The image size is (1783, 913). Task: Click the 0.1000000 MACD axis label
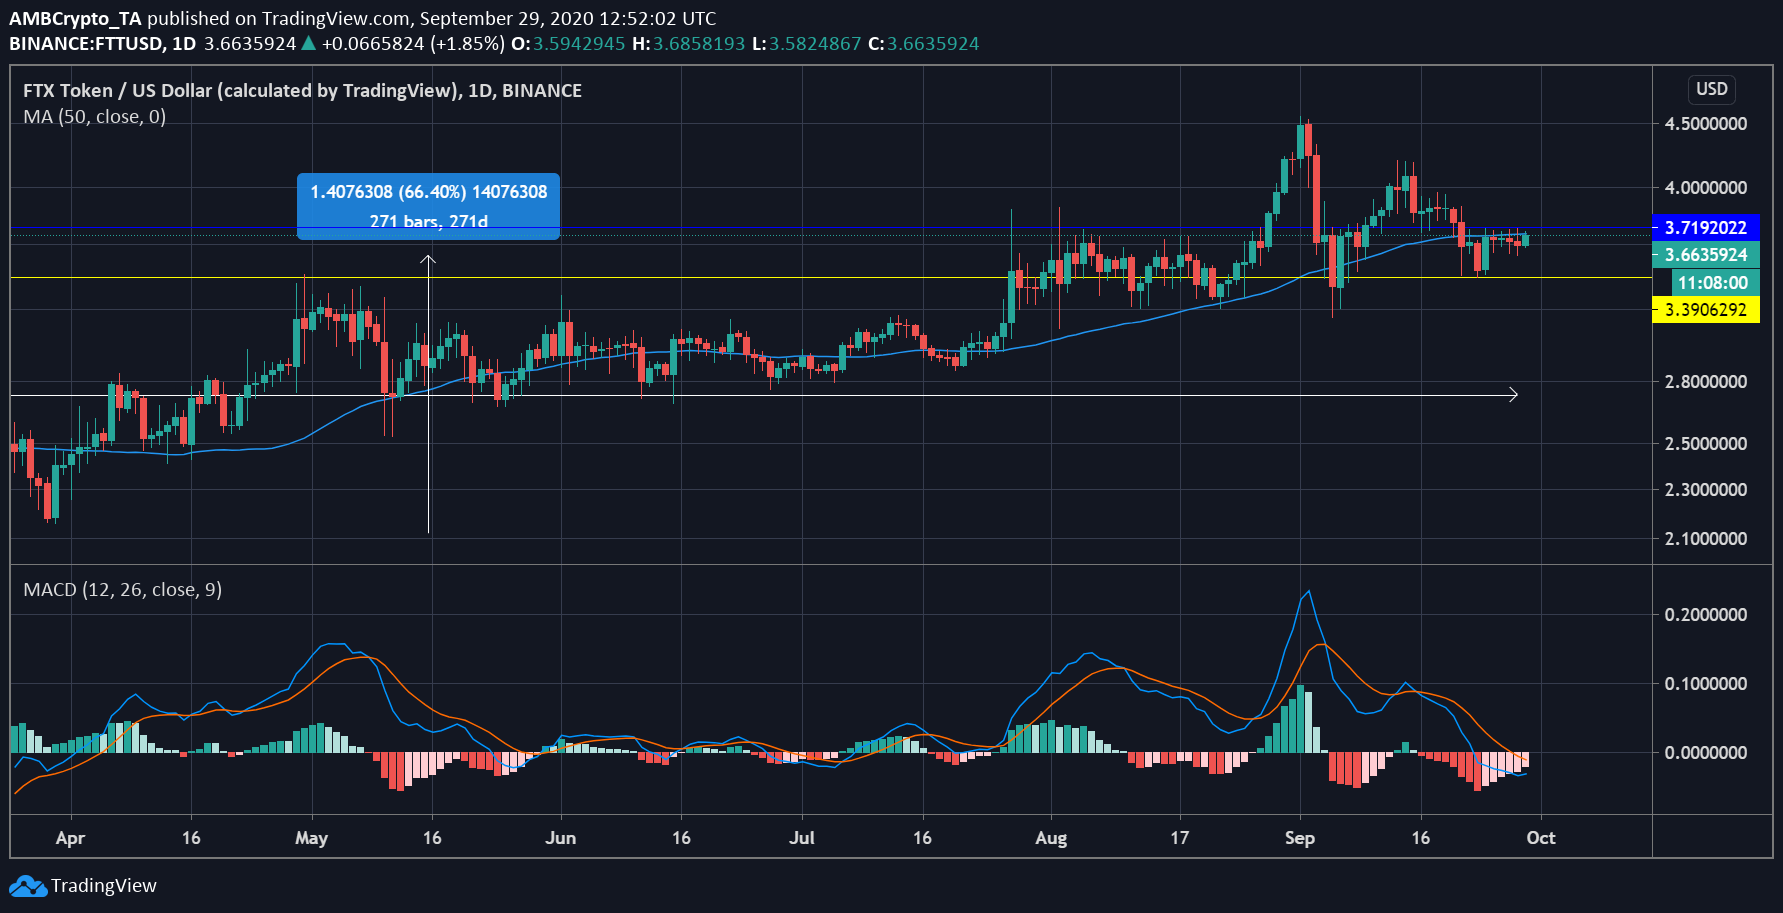click(x=1705, y=684)
